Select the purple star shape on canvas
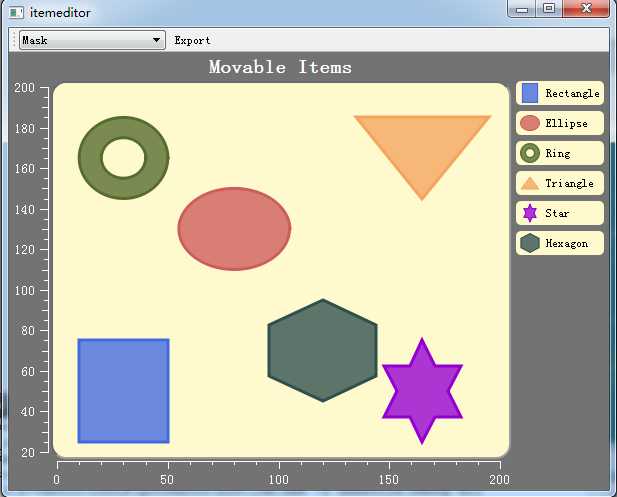 coord(422,392)
